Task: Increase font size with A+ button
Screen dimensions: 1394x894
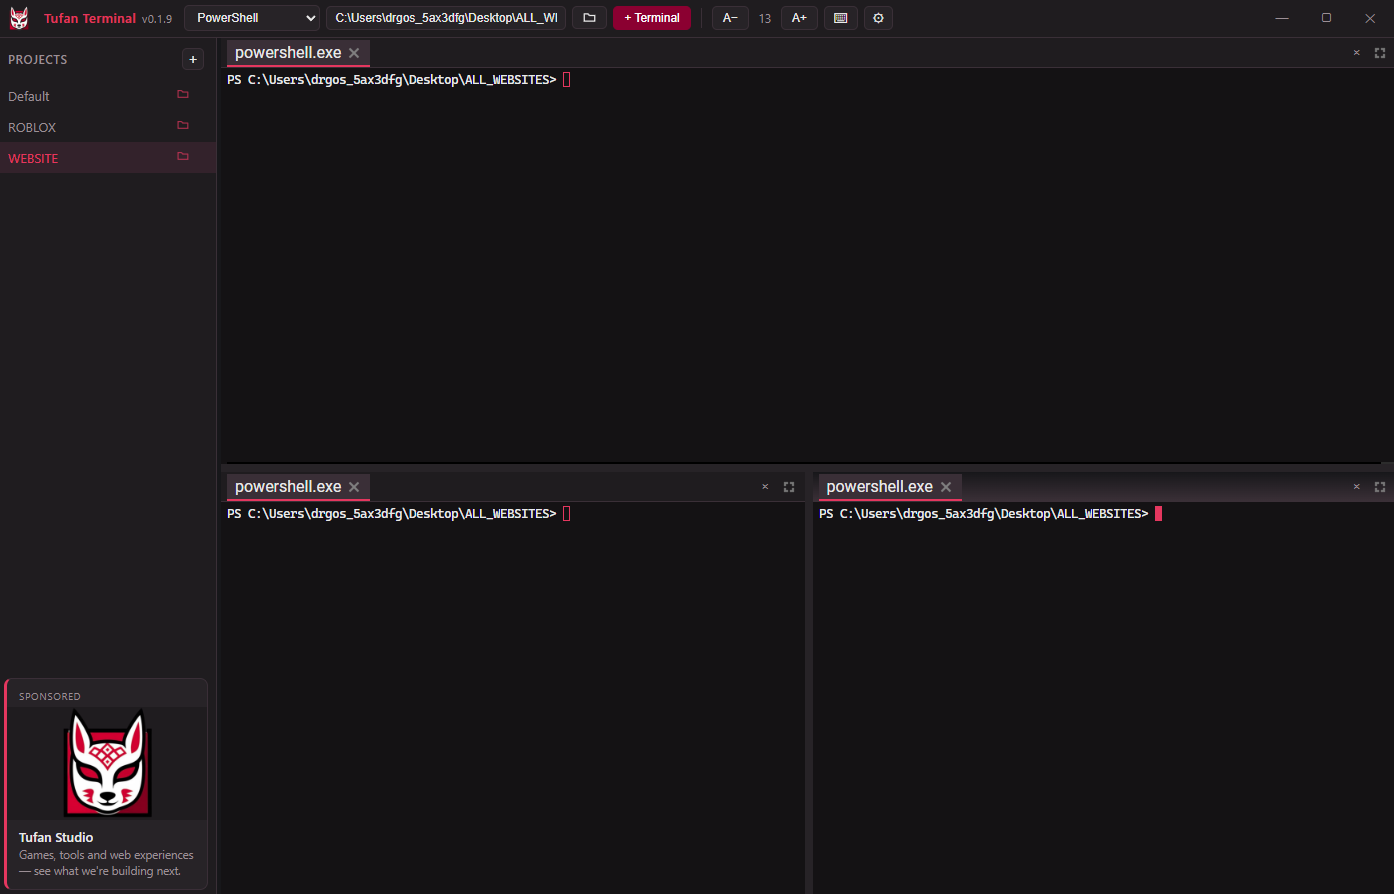Action: (799, 18)
